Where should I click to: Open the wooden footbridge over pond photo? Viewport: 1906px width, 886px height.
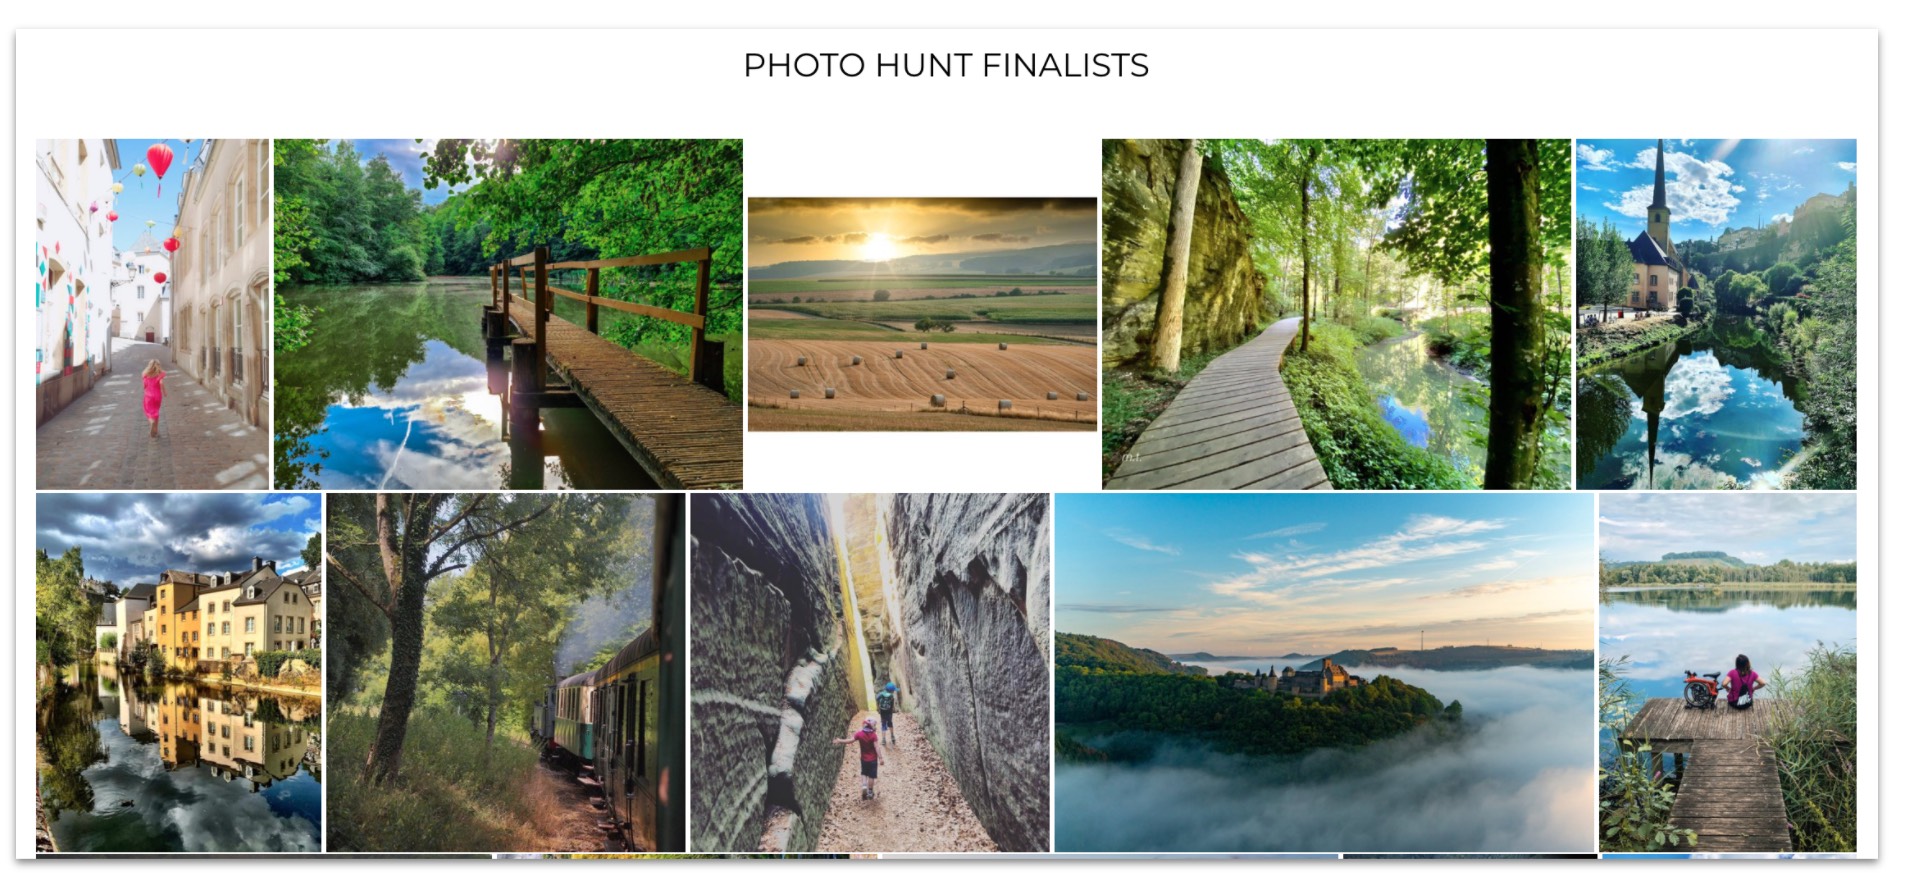coord(508,313)
